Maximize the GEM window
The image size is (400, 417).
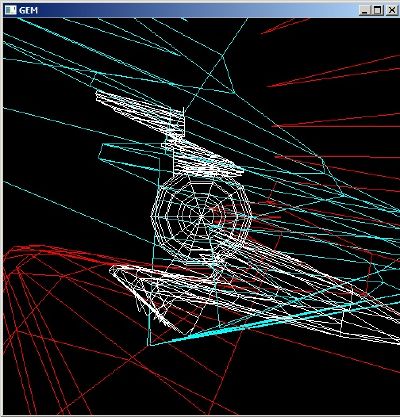377,10
